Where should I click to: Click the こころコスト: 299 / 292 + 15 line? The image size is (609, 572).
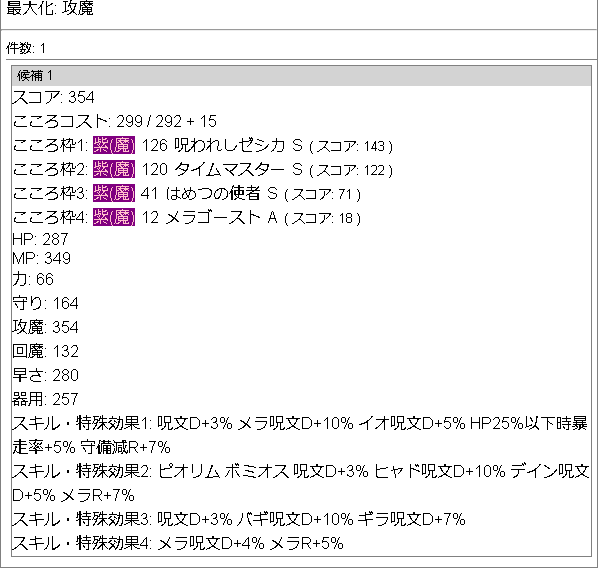click(115, 122)
